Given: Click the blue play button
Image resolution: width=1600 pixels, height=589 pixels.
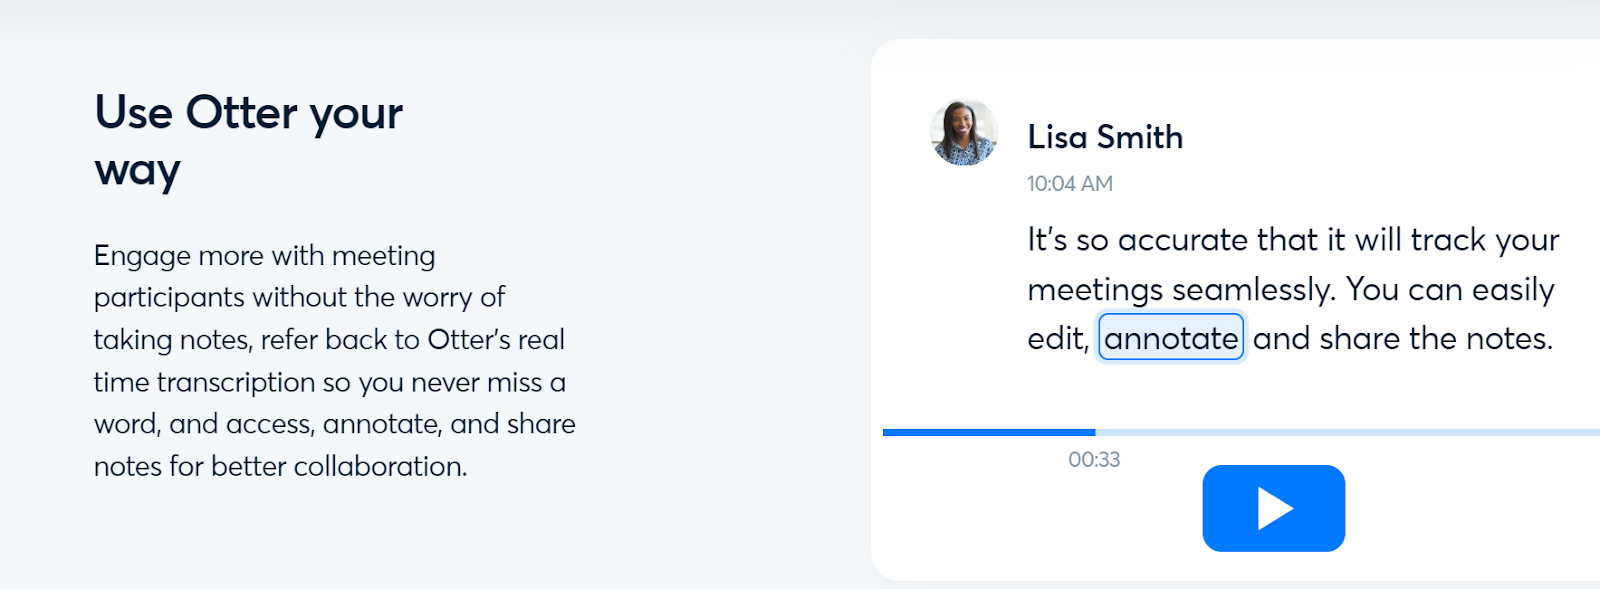Looking at the screenshot, I should (1273, 508).
